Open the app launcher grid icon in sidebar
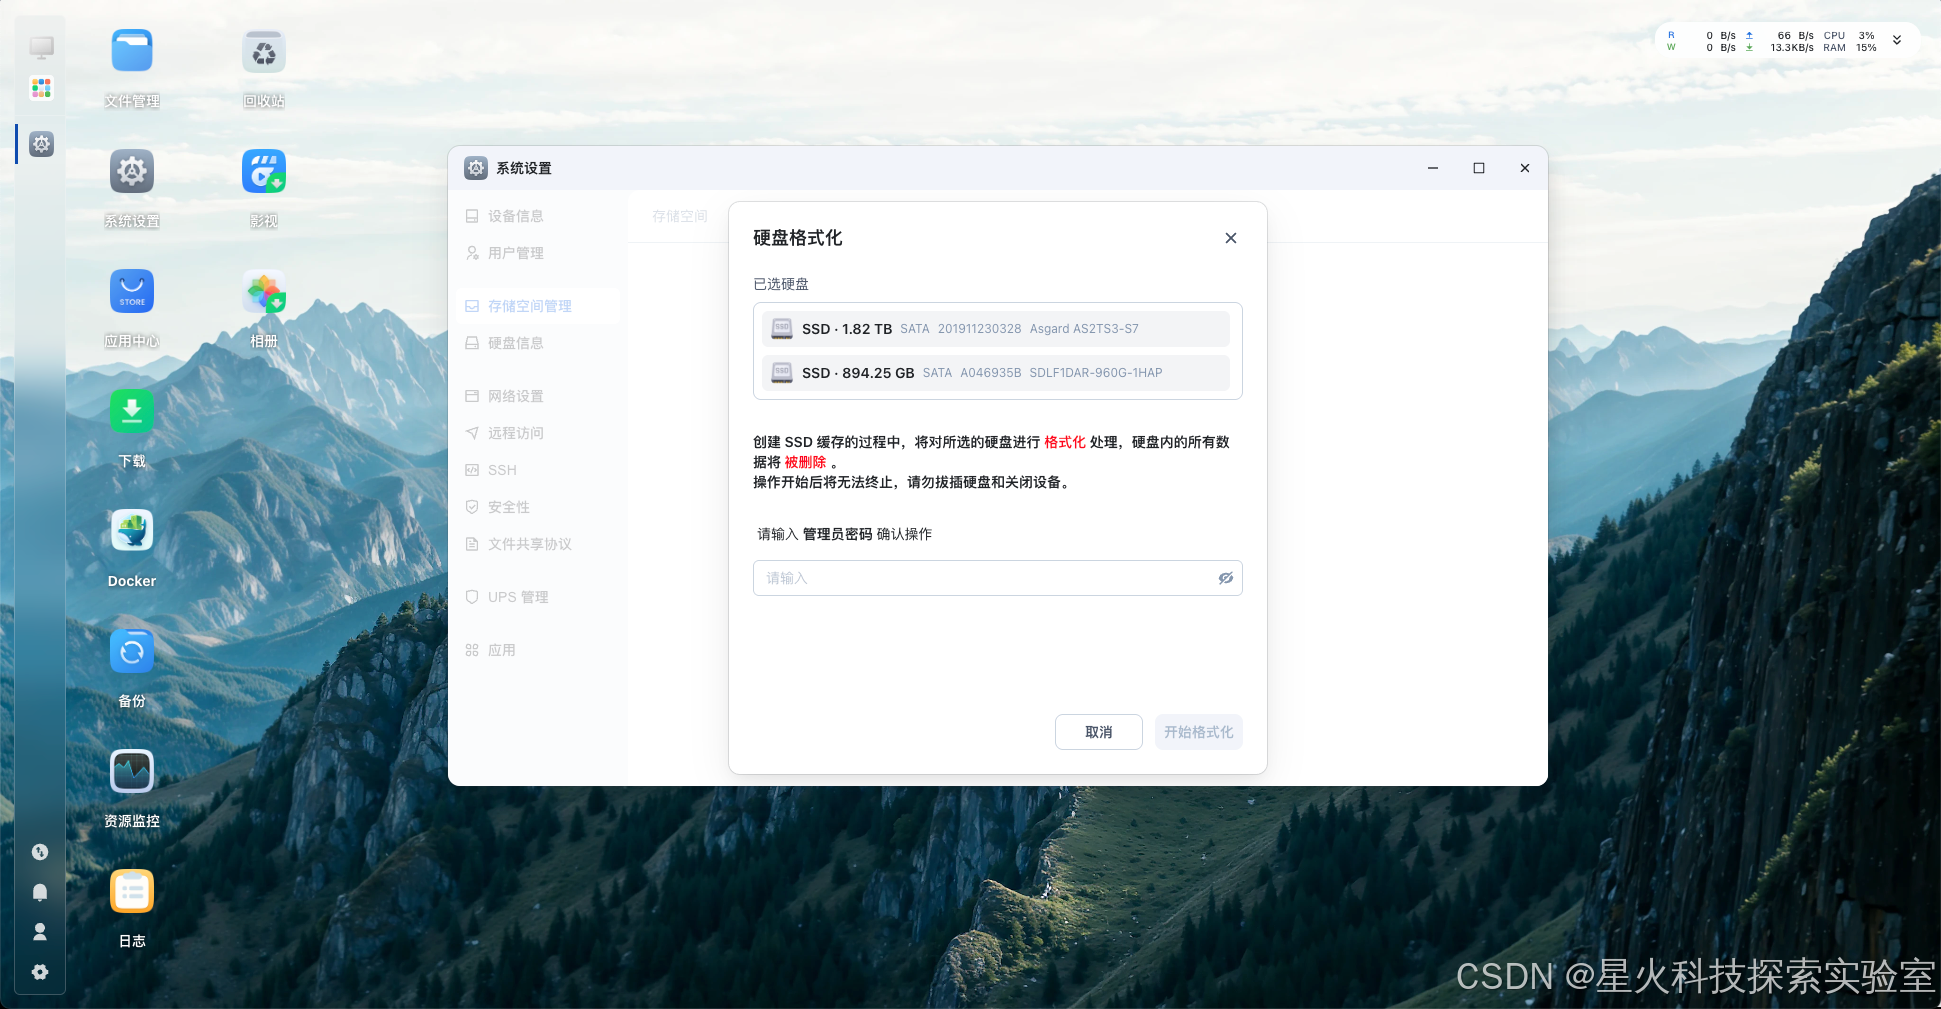Viewport: 1941px width, 1009px height. 41,88
